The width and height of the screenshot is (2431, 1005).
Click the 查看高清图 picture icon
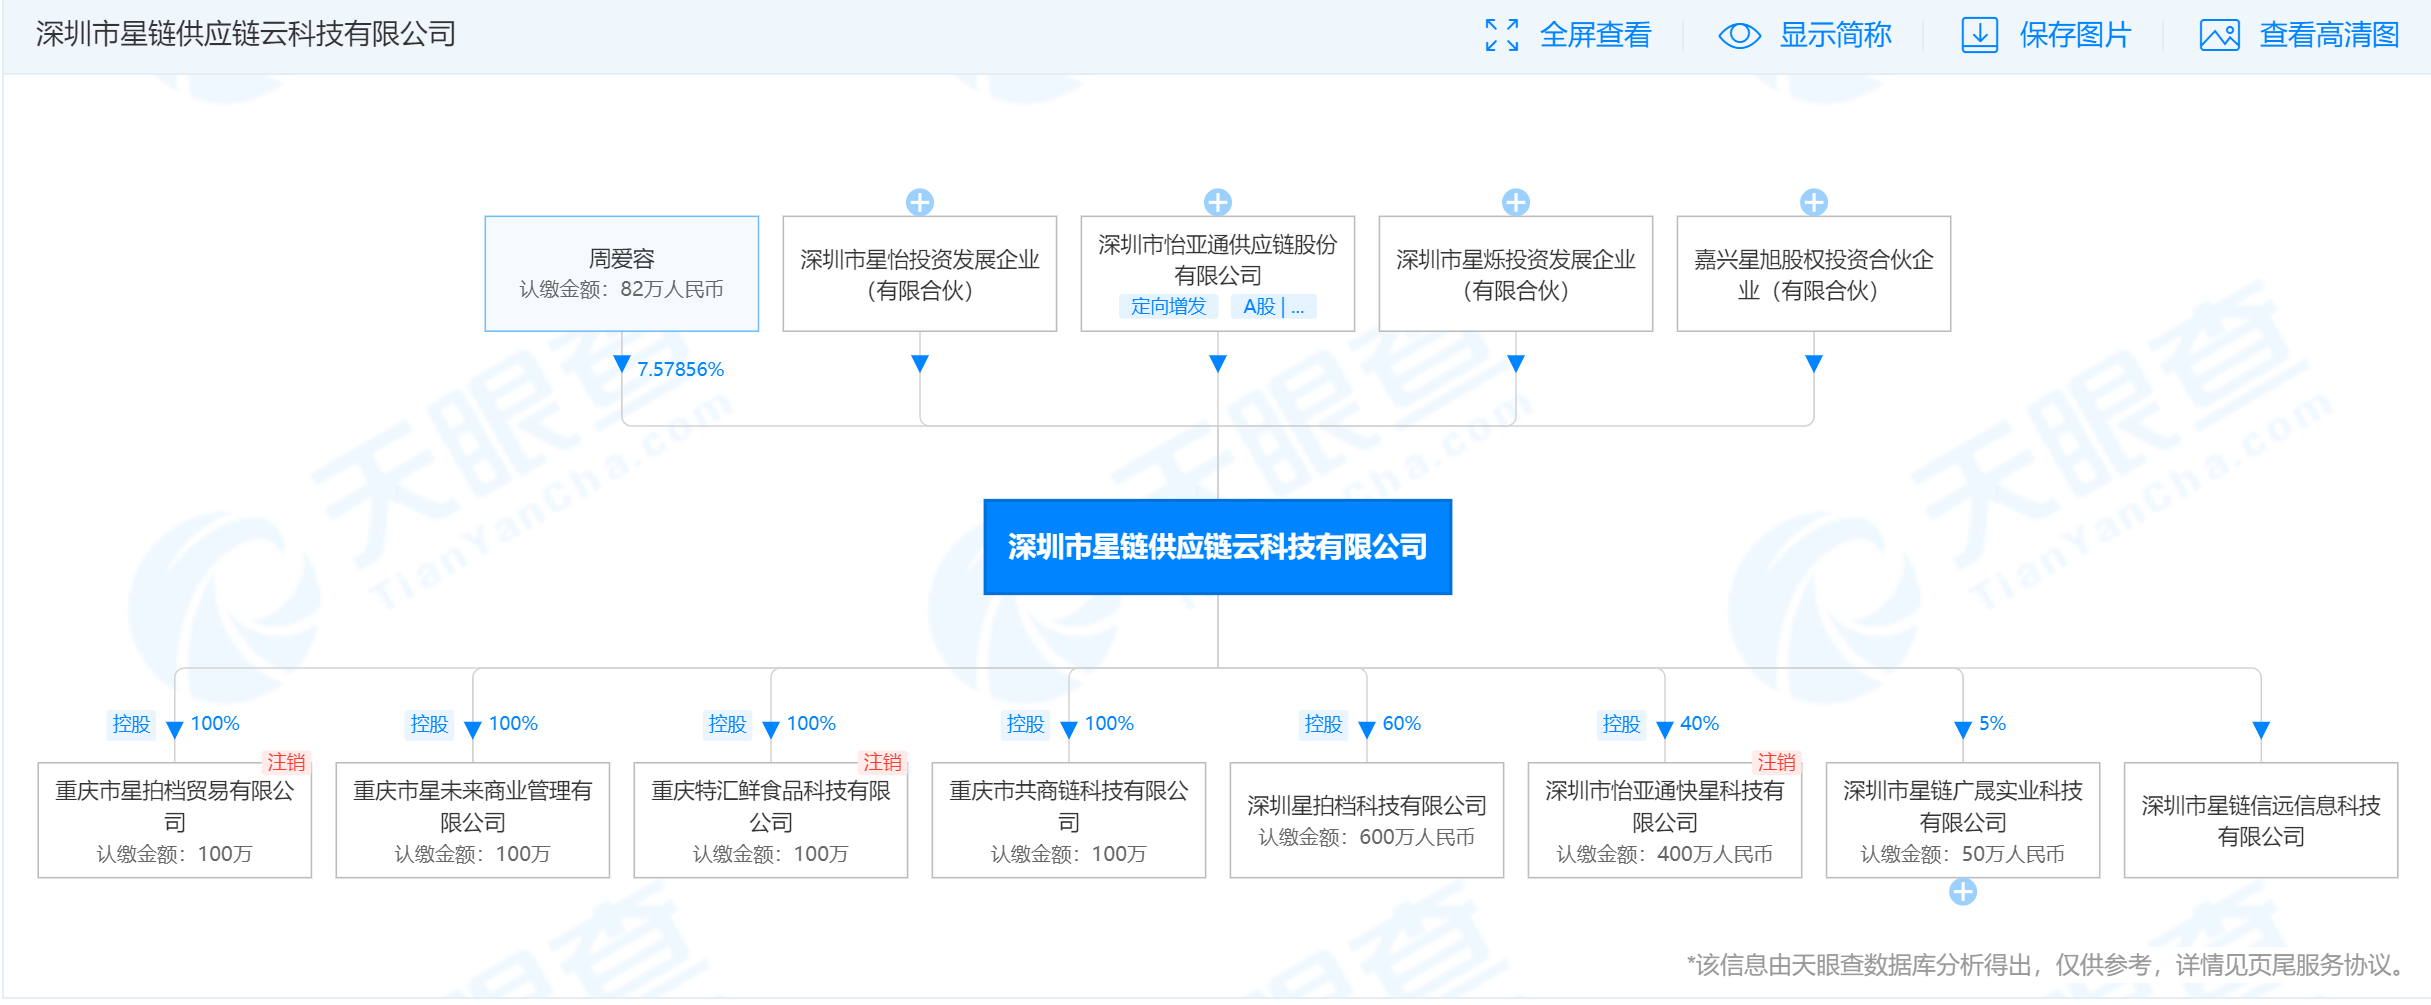click(2219, 35)
